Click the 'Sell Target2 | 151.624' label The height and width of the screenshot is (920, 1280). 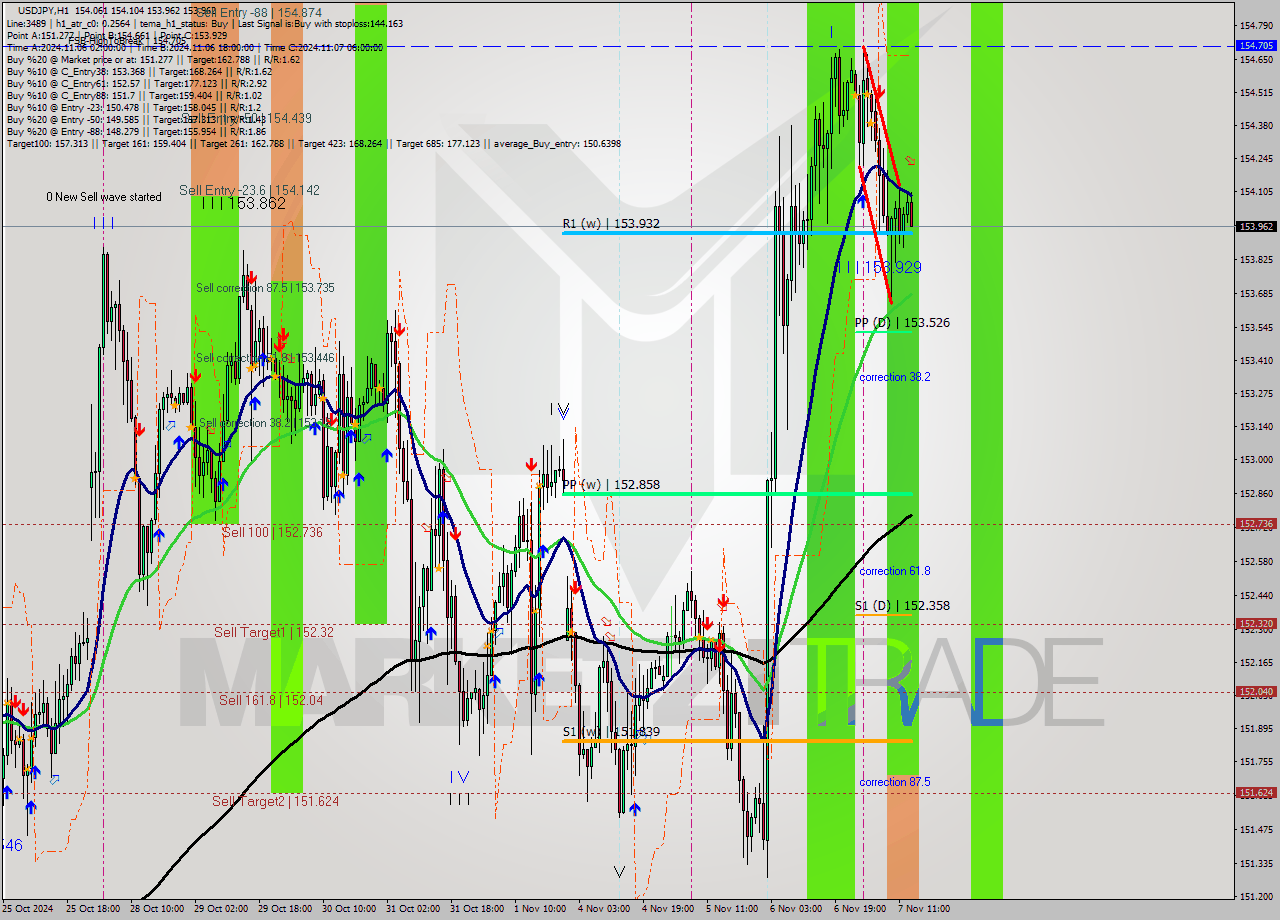275,801
